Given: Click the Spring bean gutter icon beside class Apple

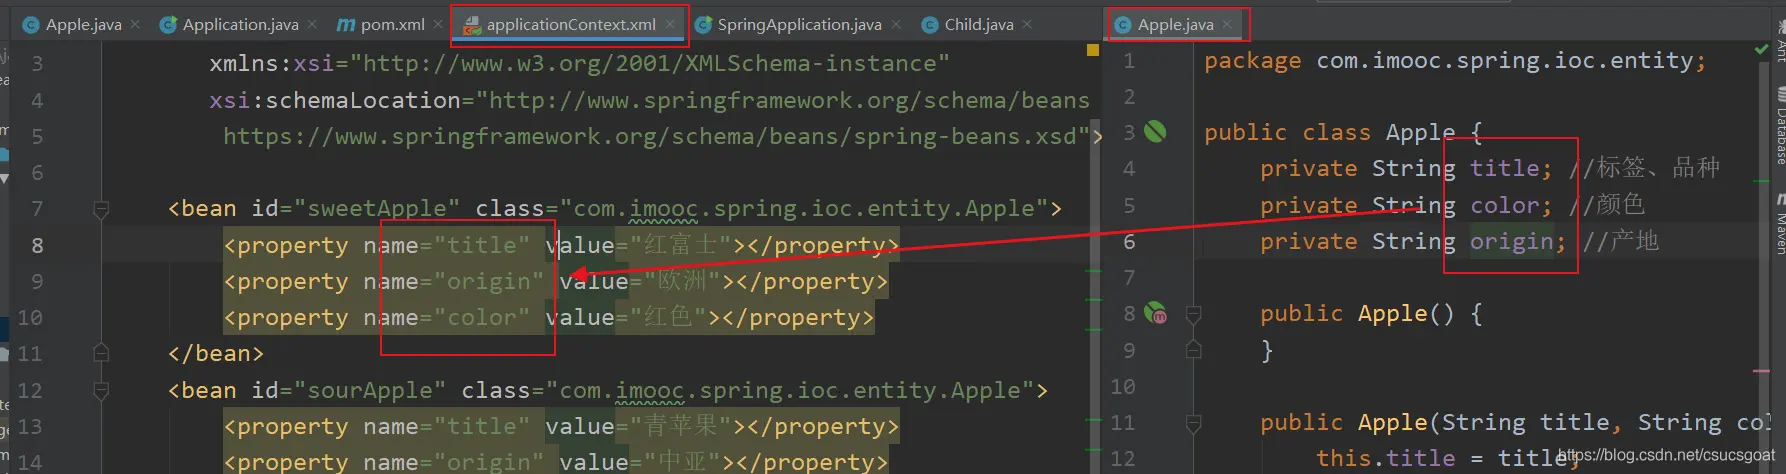Looking at the screenshot, I should coord(1155,131).
